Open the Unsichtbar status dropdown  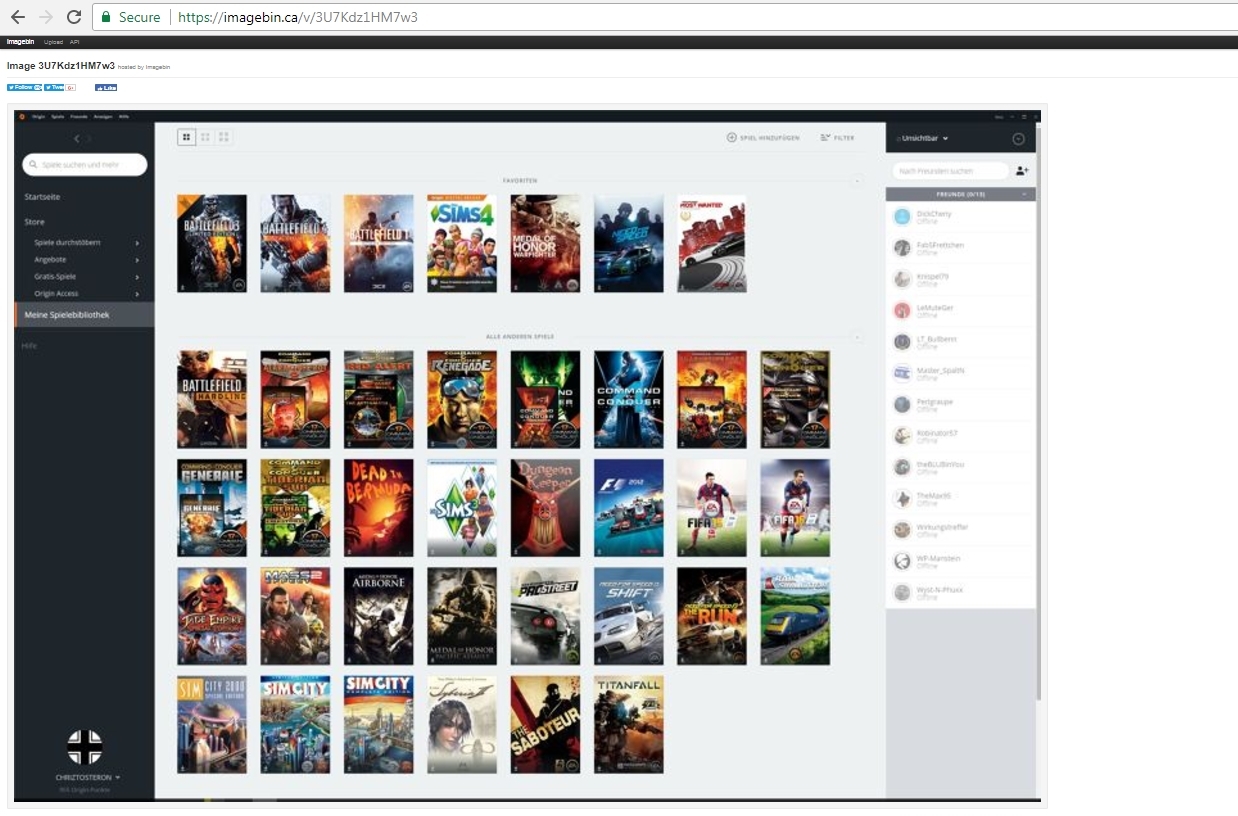coord(923,138)
